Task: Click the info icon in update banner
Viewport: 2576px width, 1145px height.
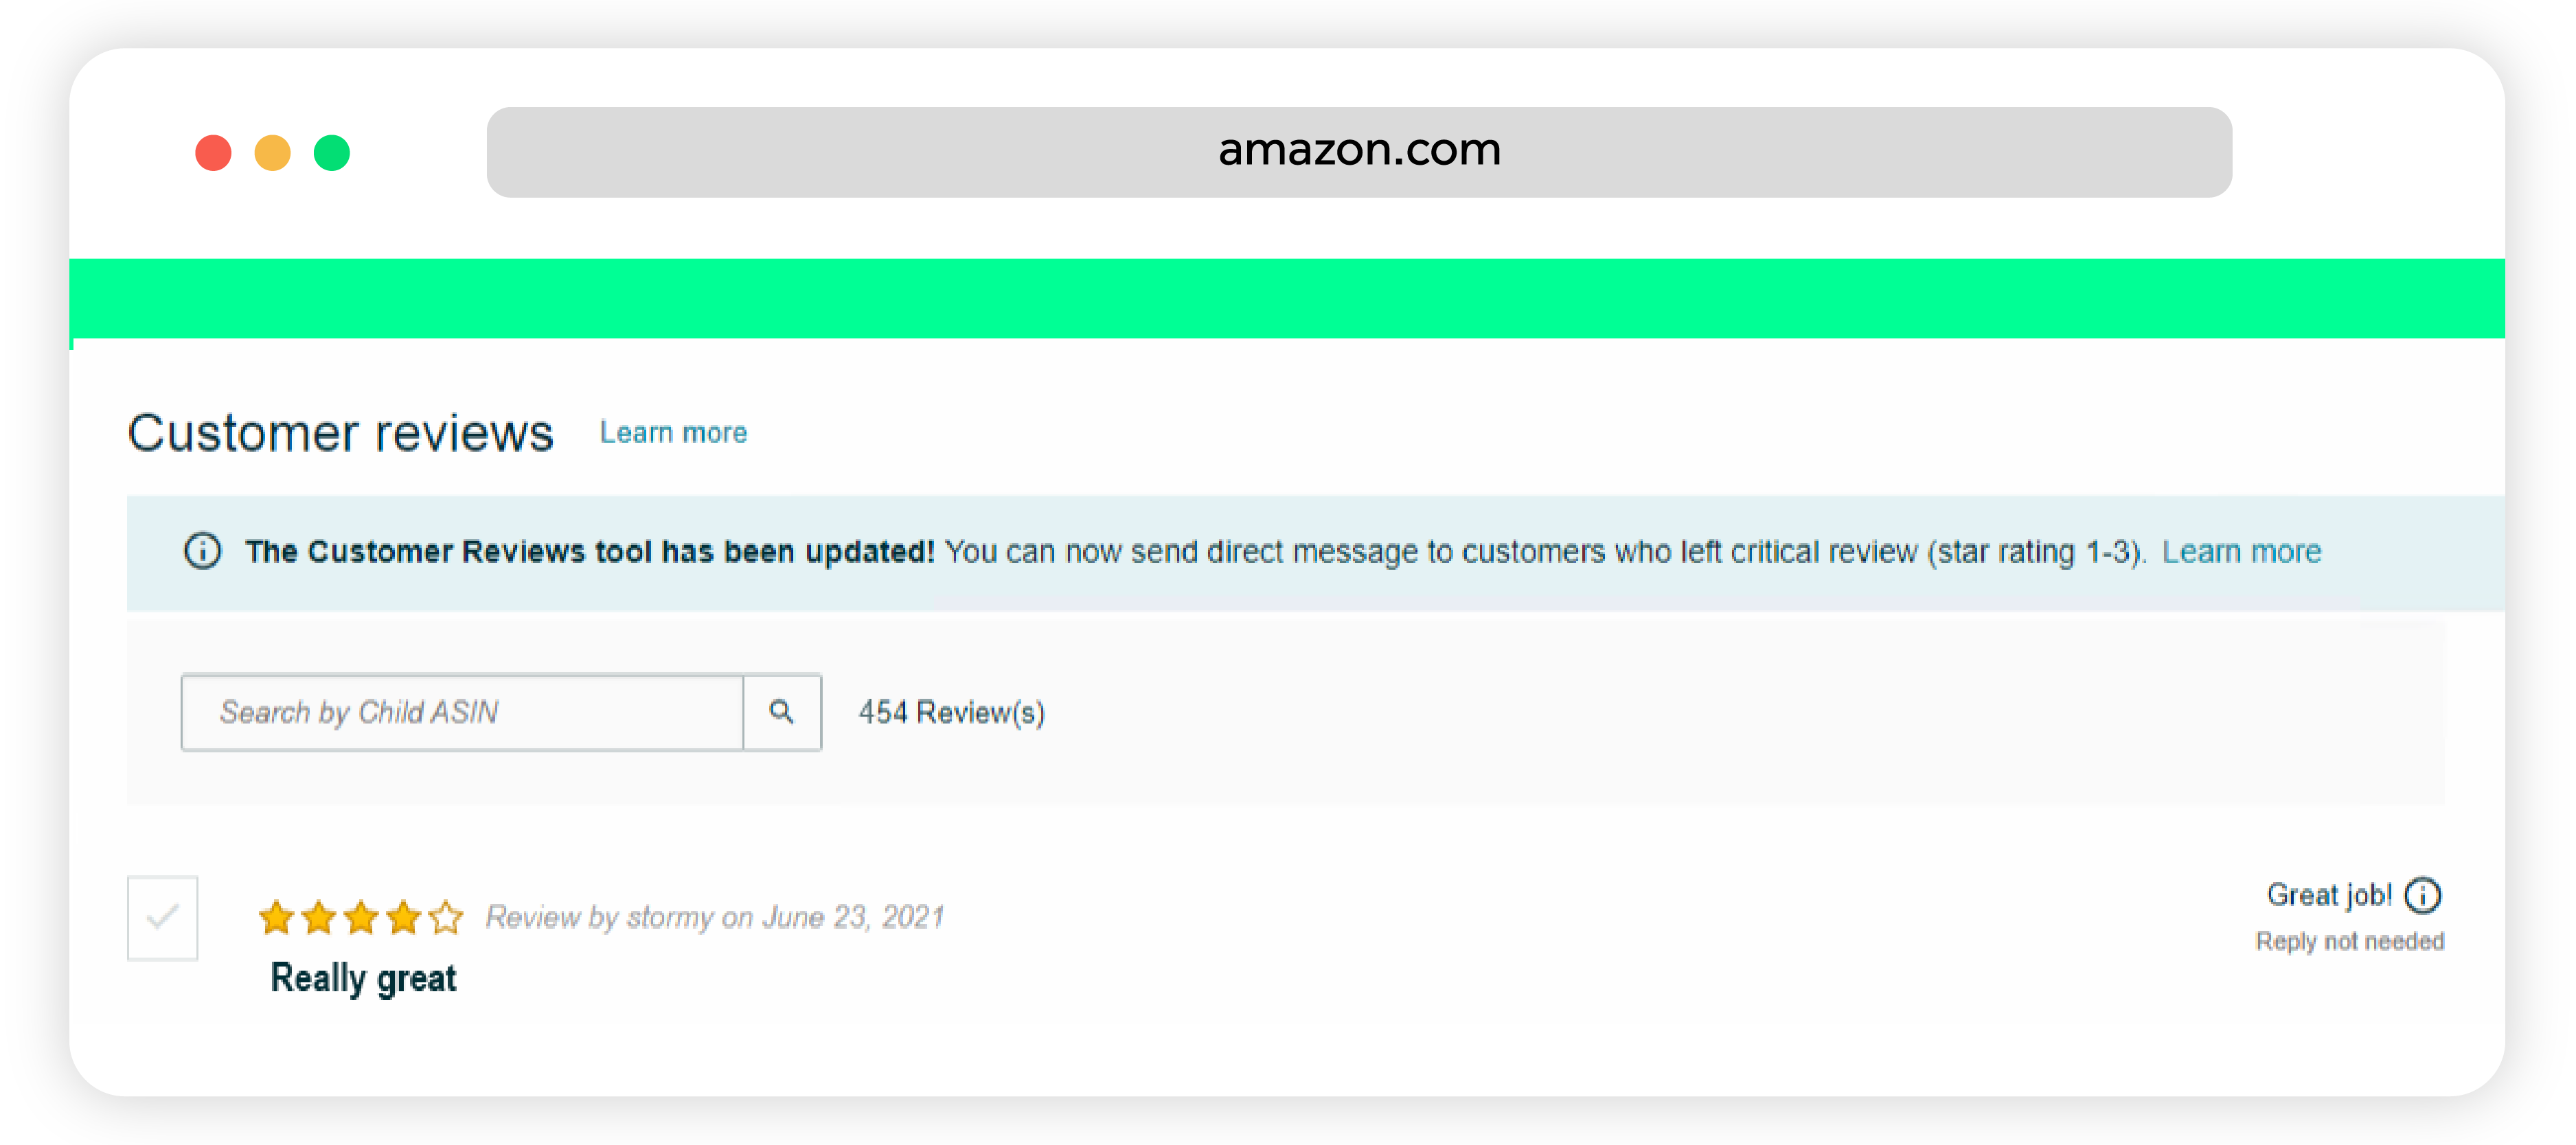Action: (203, 551)
